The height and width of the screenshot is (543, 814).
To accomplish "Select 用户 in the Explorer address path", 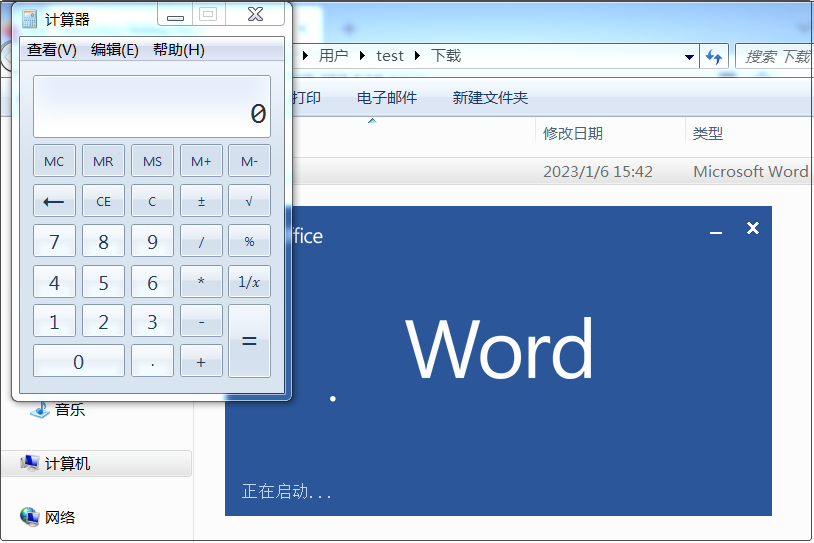I will tap(333, 56).
